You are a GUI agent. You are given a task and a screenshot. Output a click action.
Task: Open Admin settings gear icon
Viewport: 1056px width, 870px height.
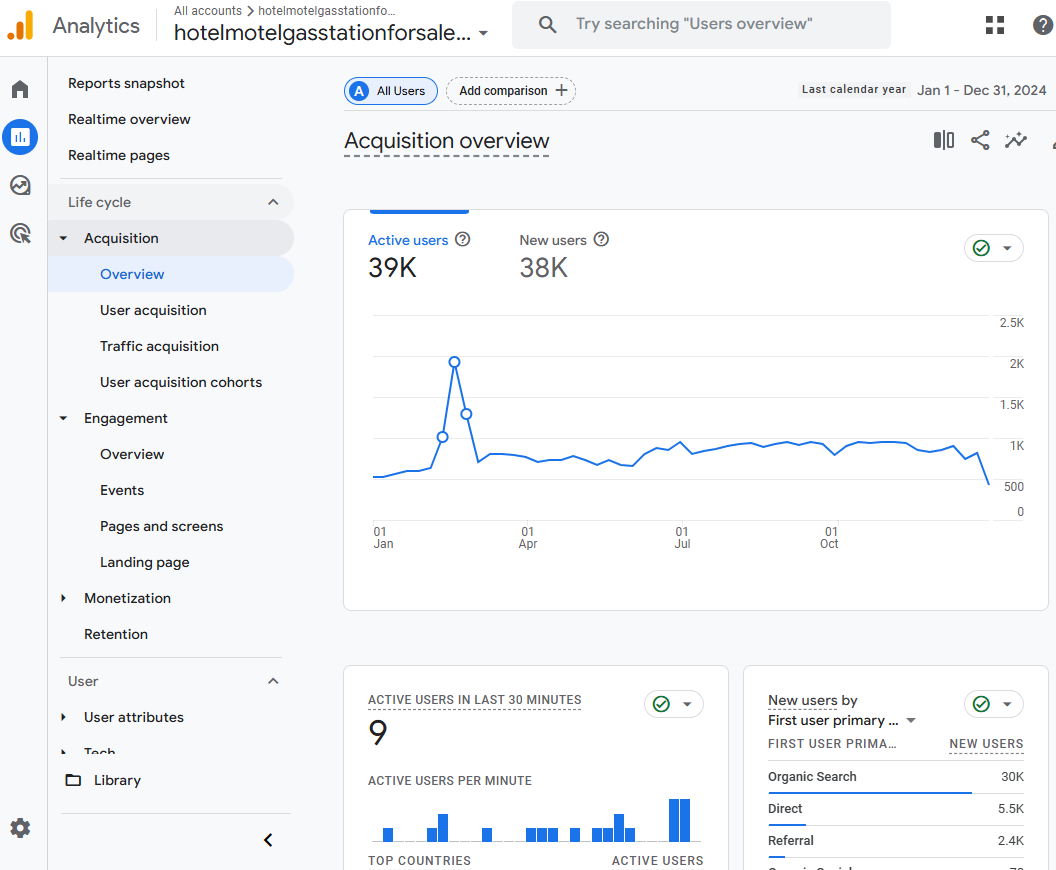(x=20, y=828)
